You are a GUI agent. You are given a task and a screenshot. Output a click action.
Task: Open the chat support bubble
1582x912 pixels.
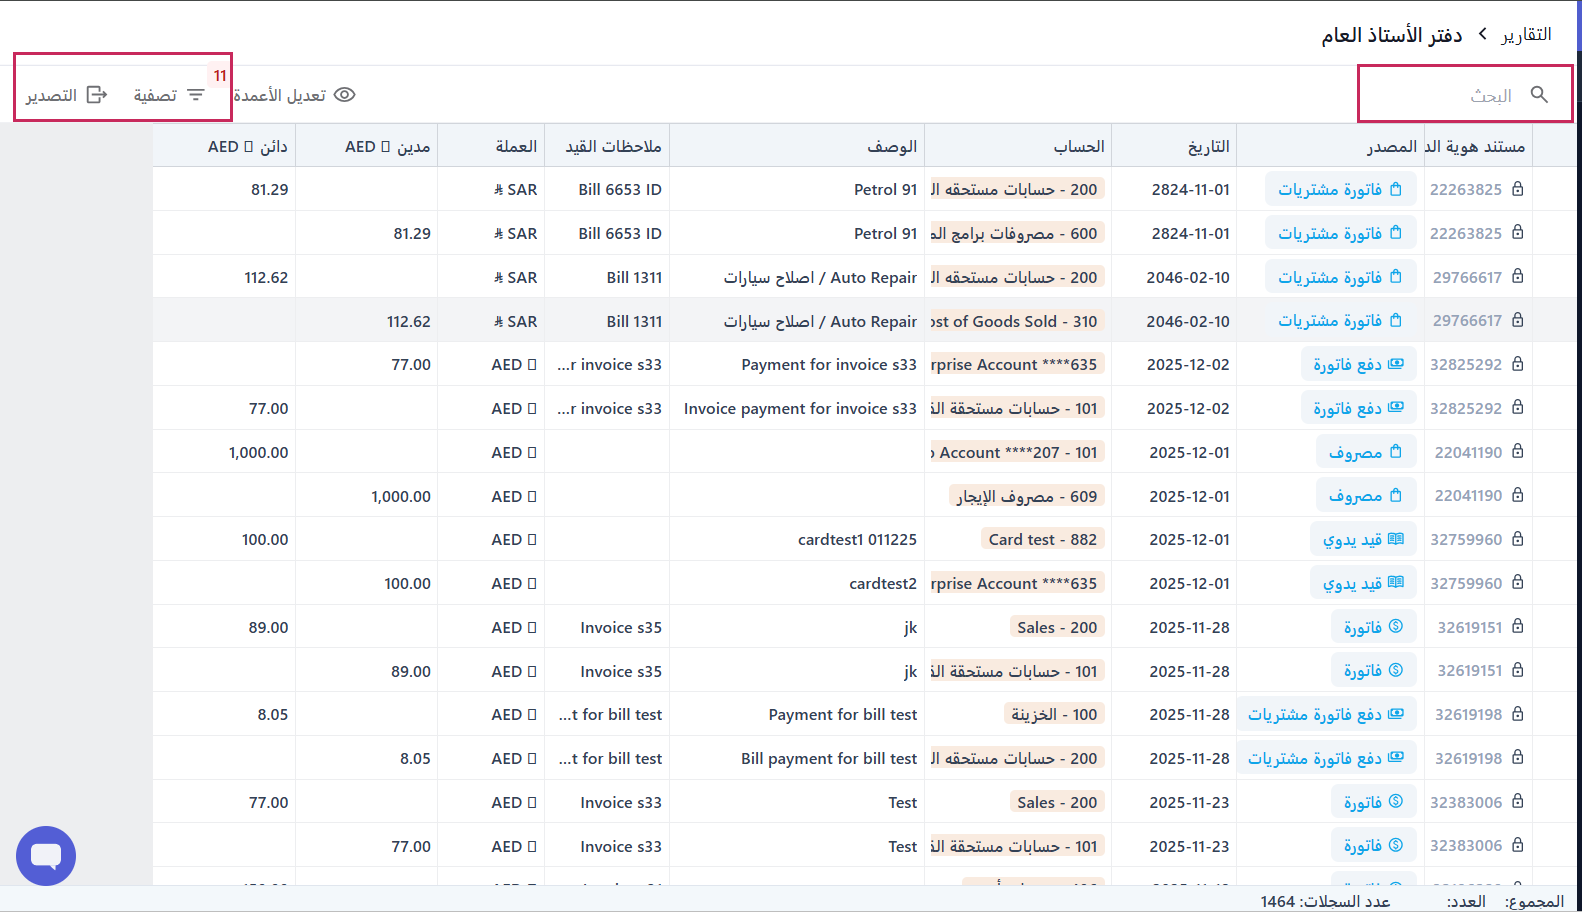[x=46, y=856]
